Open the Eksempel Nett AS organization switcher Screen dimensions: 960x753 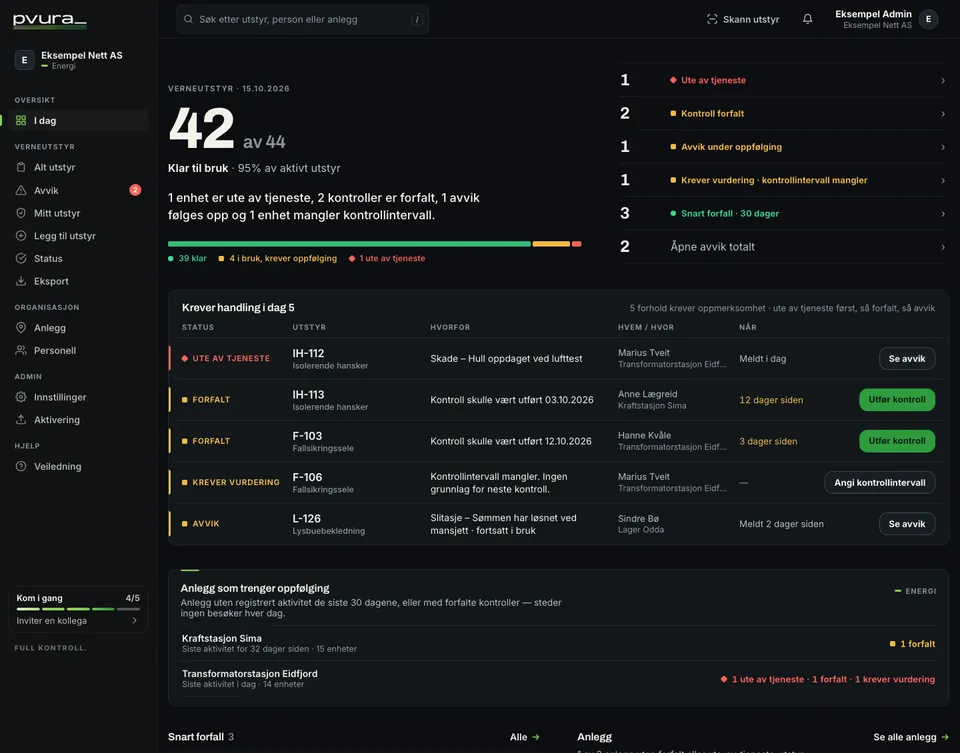[78, 60]
